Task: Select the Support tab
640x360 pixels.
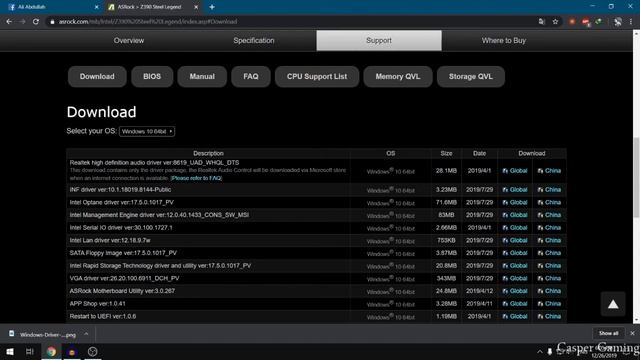Action: 379,40
